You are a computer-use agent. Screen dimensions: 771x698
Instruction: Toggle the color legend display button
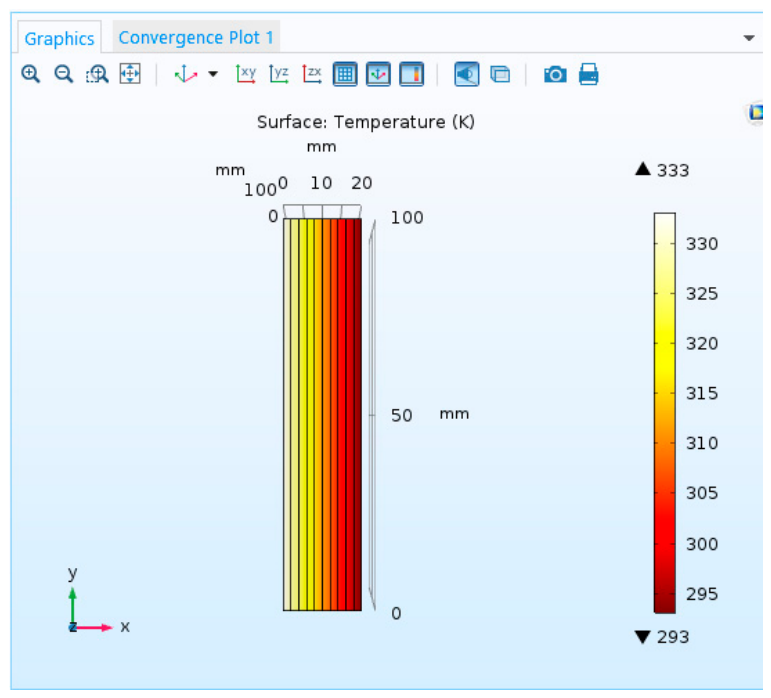(x=412, y=74)
